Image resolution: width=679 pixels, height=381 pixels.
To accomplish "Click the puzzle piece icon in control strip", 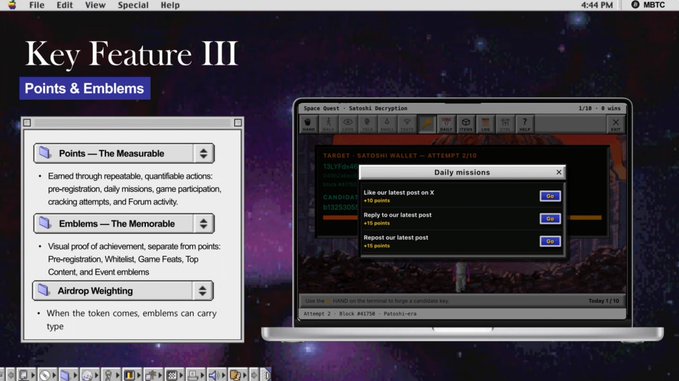I will pos(150,375).
